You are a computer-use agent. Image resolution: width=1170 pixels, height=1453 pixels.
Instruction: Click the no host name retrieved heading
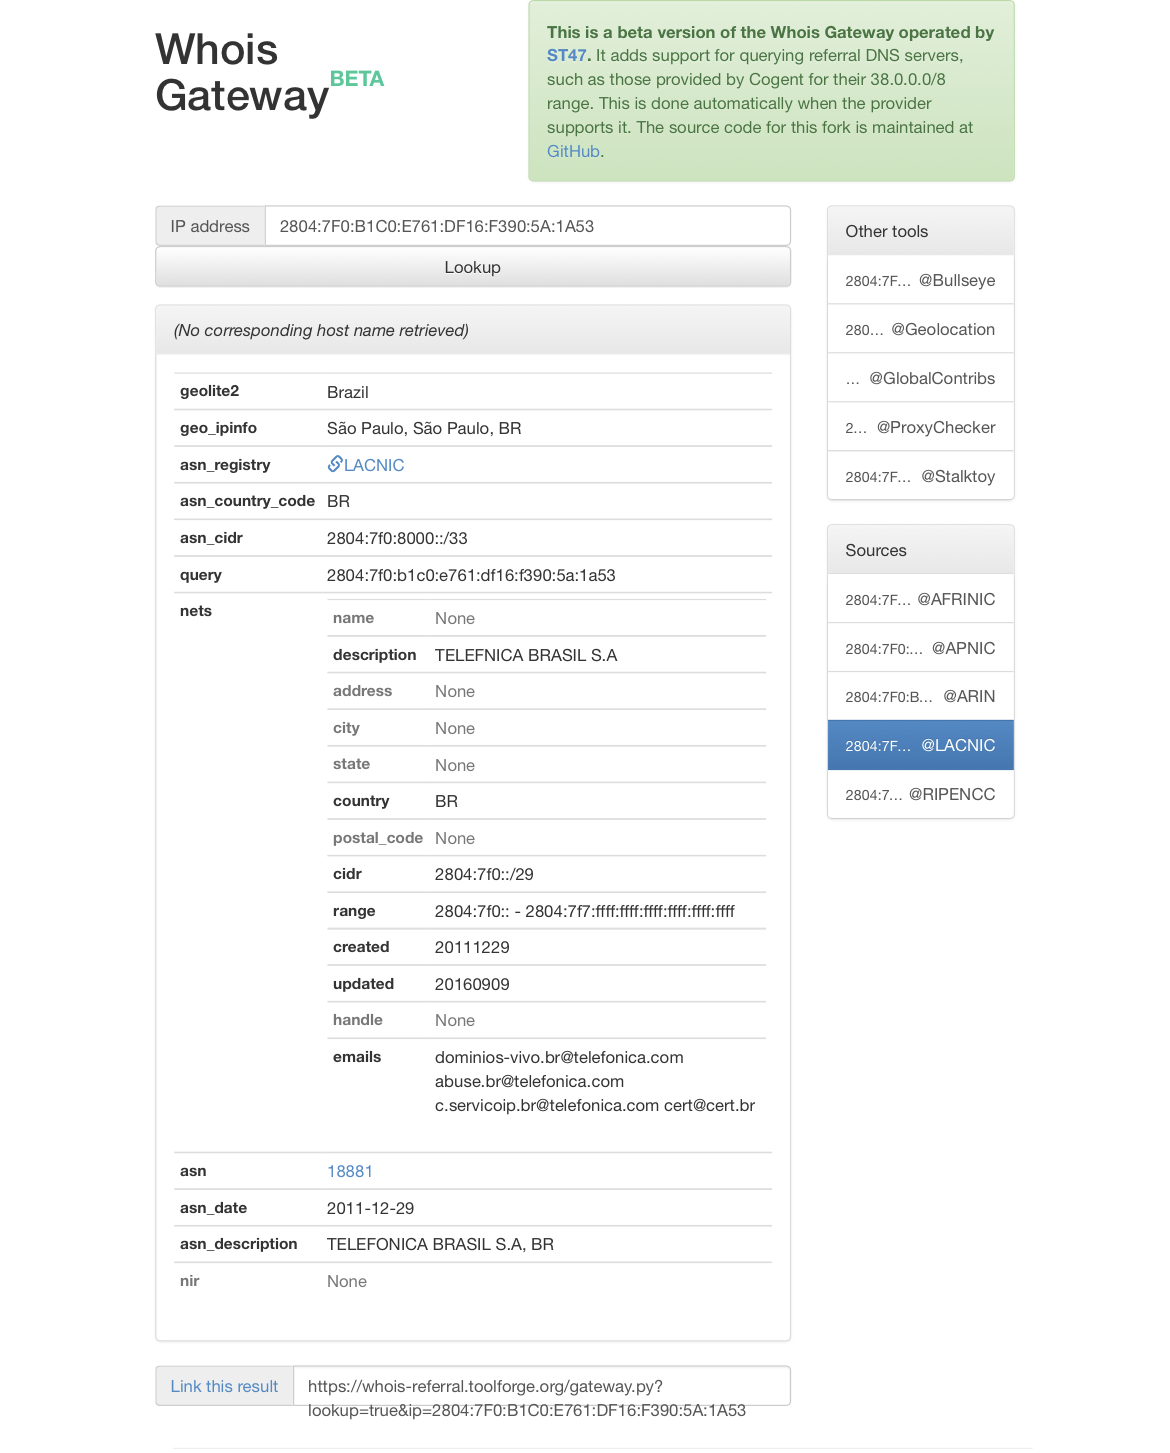[321, 330]
